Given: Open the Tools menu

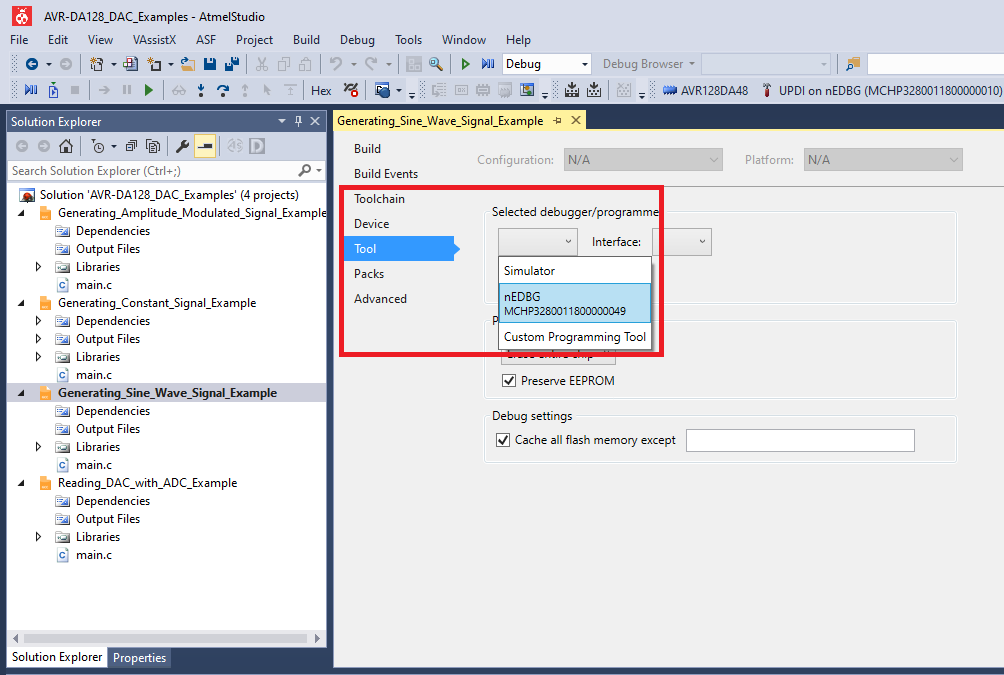Looking at the screenshot, I should point(409,40).
